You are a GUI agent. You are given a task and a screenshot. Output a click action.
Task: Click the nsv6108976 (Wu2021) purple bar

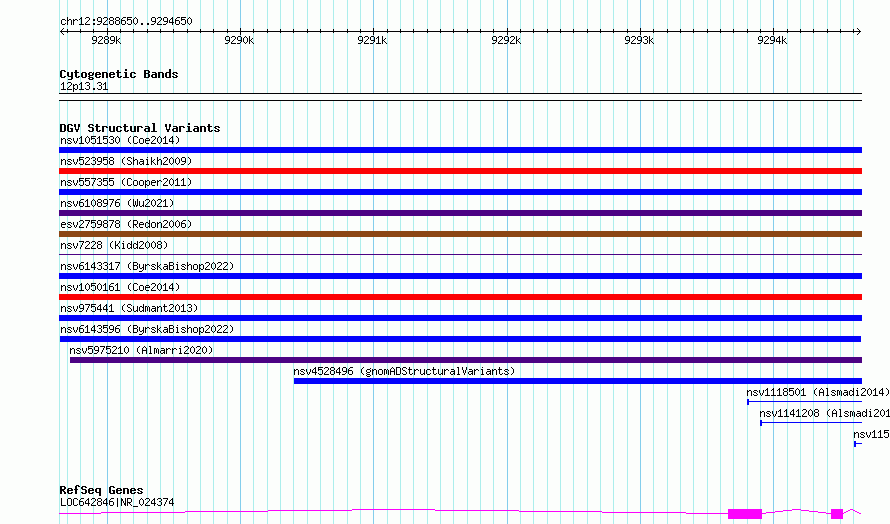pos(460,213)
